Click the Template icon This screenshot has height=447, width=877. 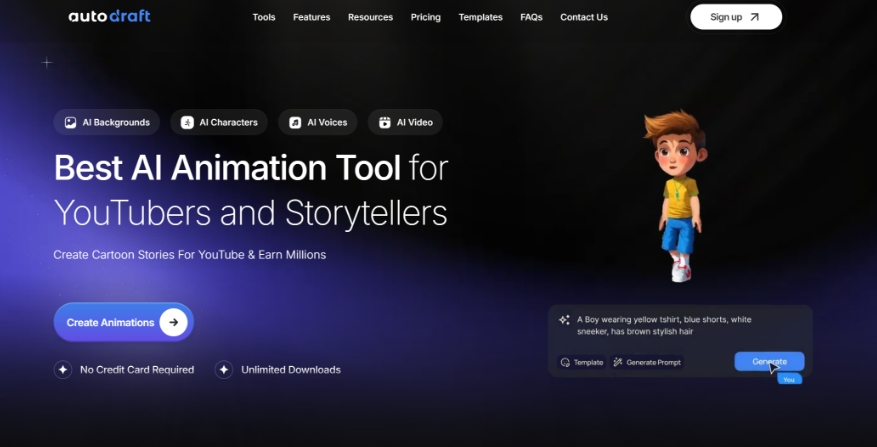click(x=565, y=363)
